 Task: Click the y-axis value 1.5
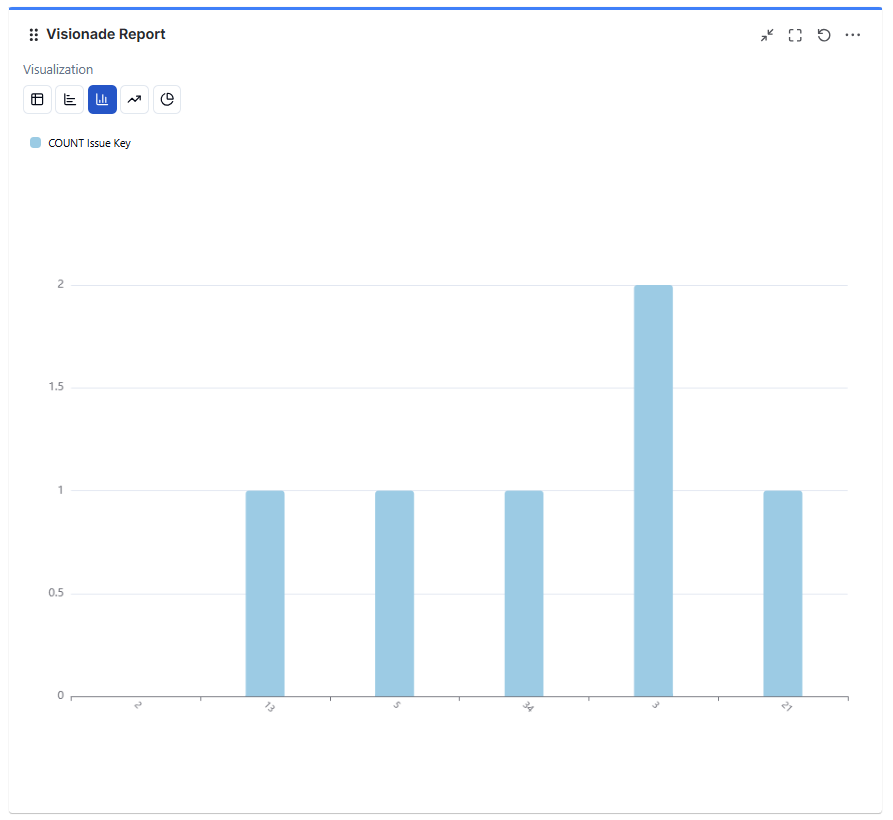pyautogui.click(x=56, y=387)
